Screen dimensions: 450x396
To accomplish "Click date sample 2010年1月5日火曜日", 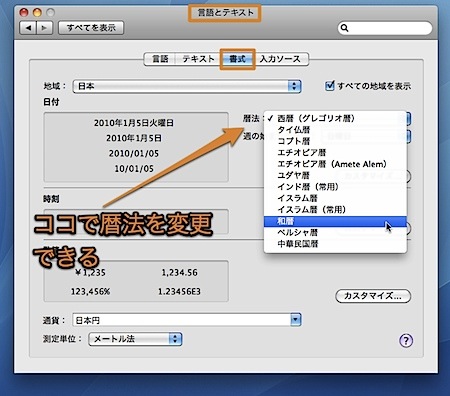I will (x=134, y=123).
